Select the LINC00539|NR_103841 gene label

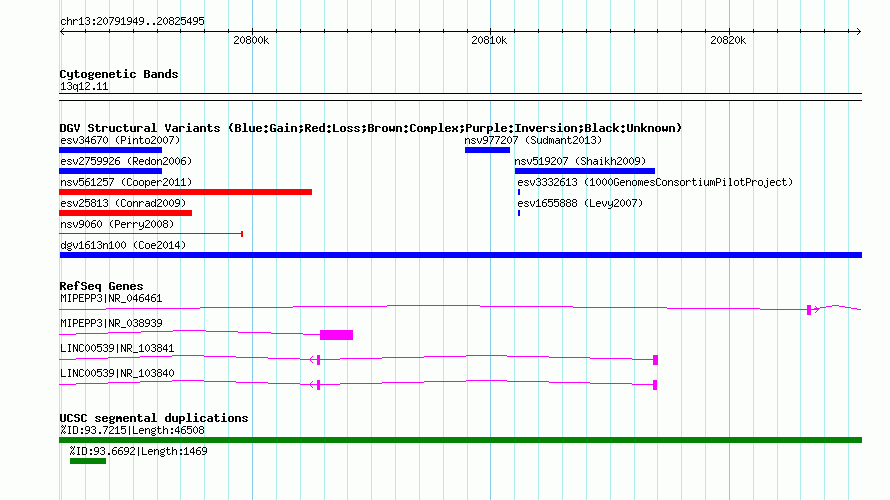tap(117, 348)
